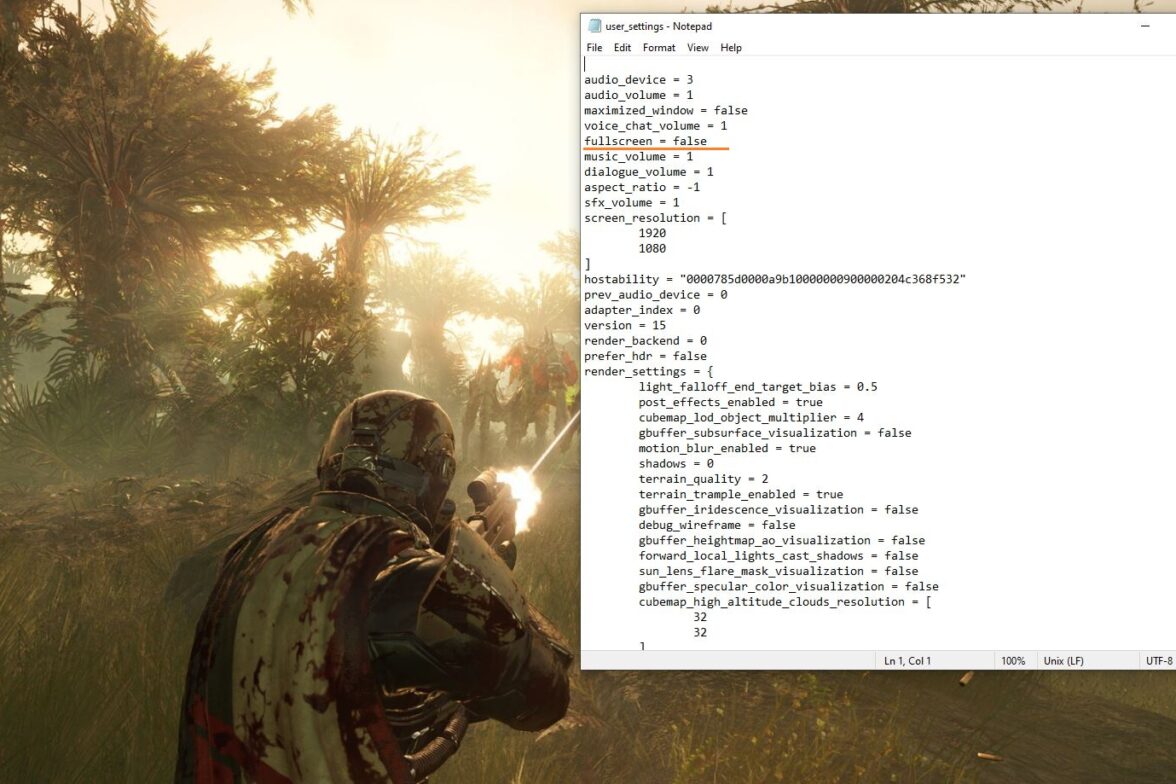
Task: Open the Help menu in Notepad
Action: click(730, 47)
